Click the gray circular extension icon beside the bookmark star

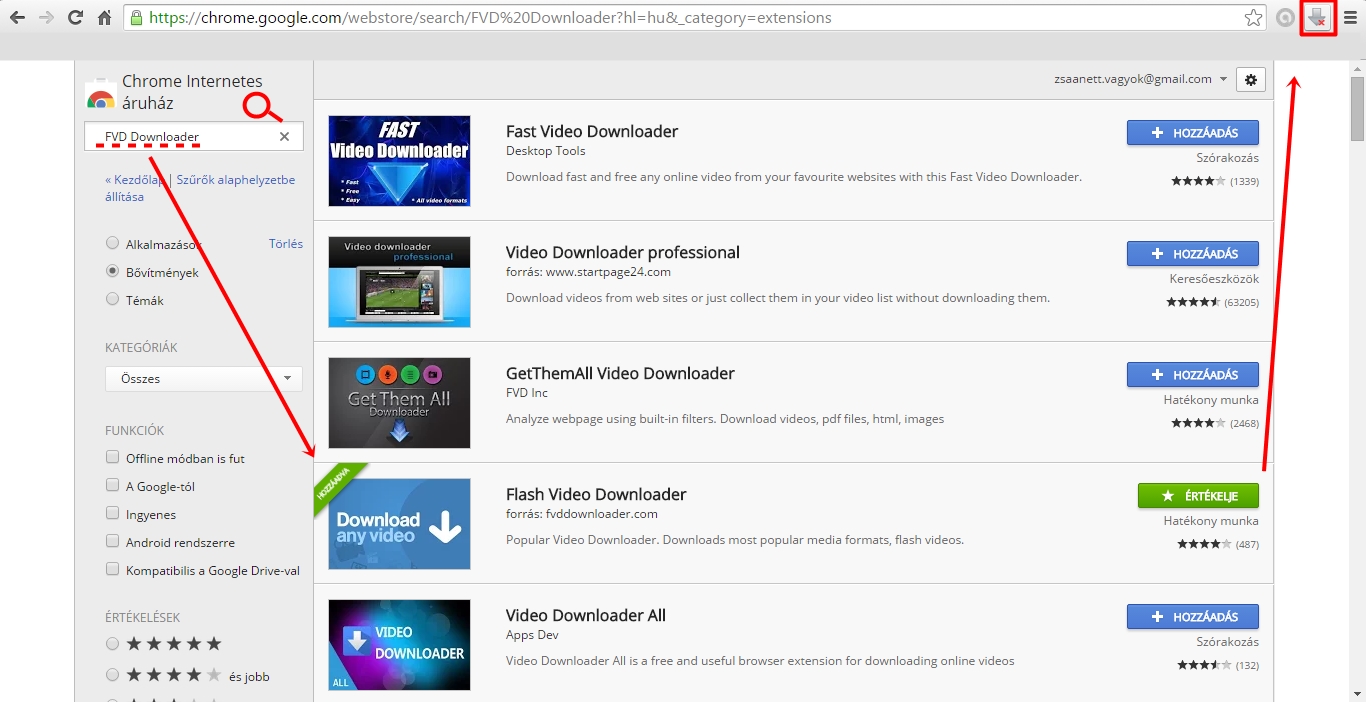pos(1285,17)
